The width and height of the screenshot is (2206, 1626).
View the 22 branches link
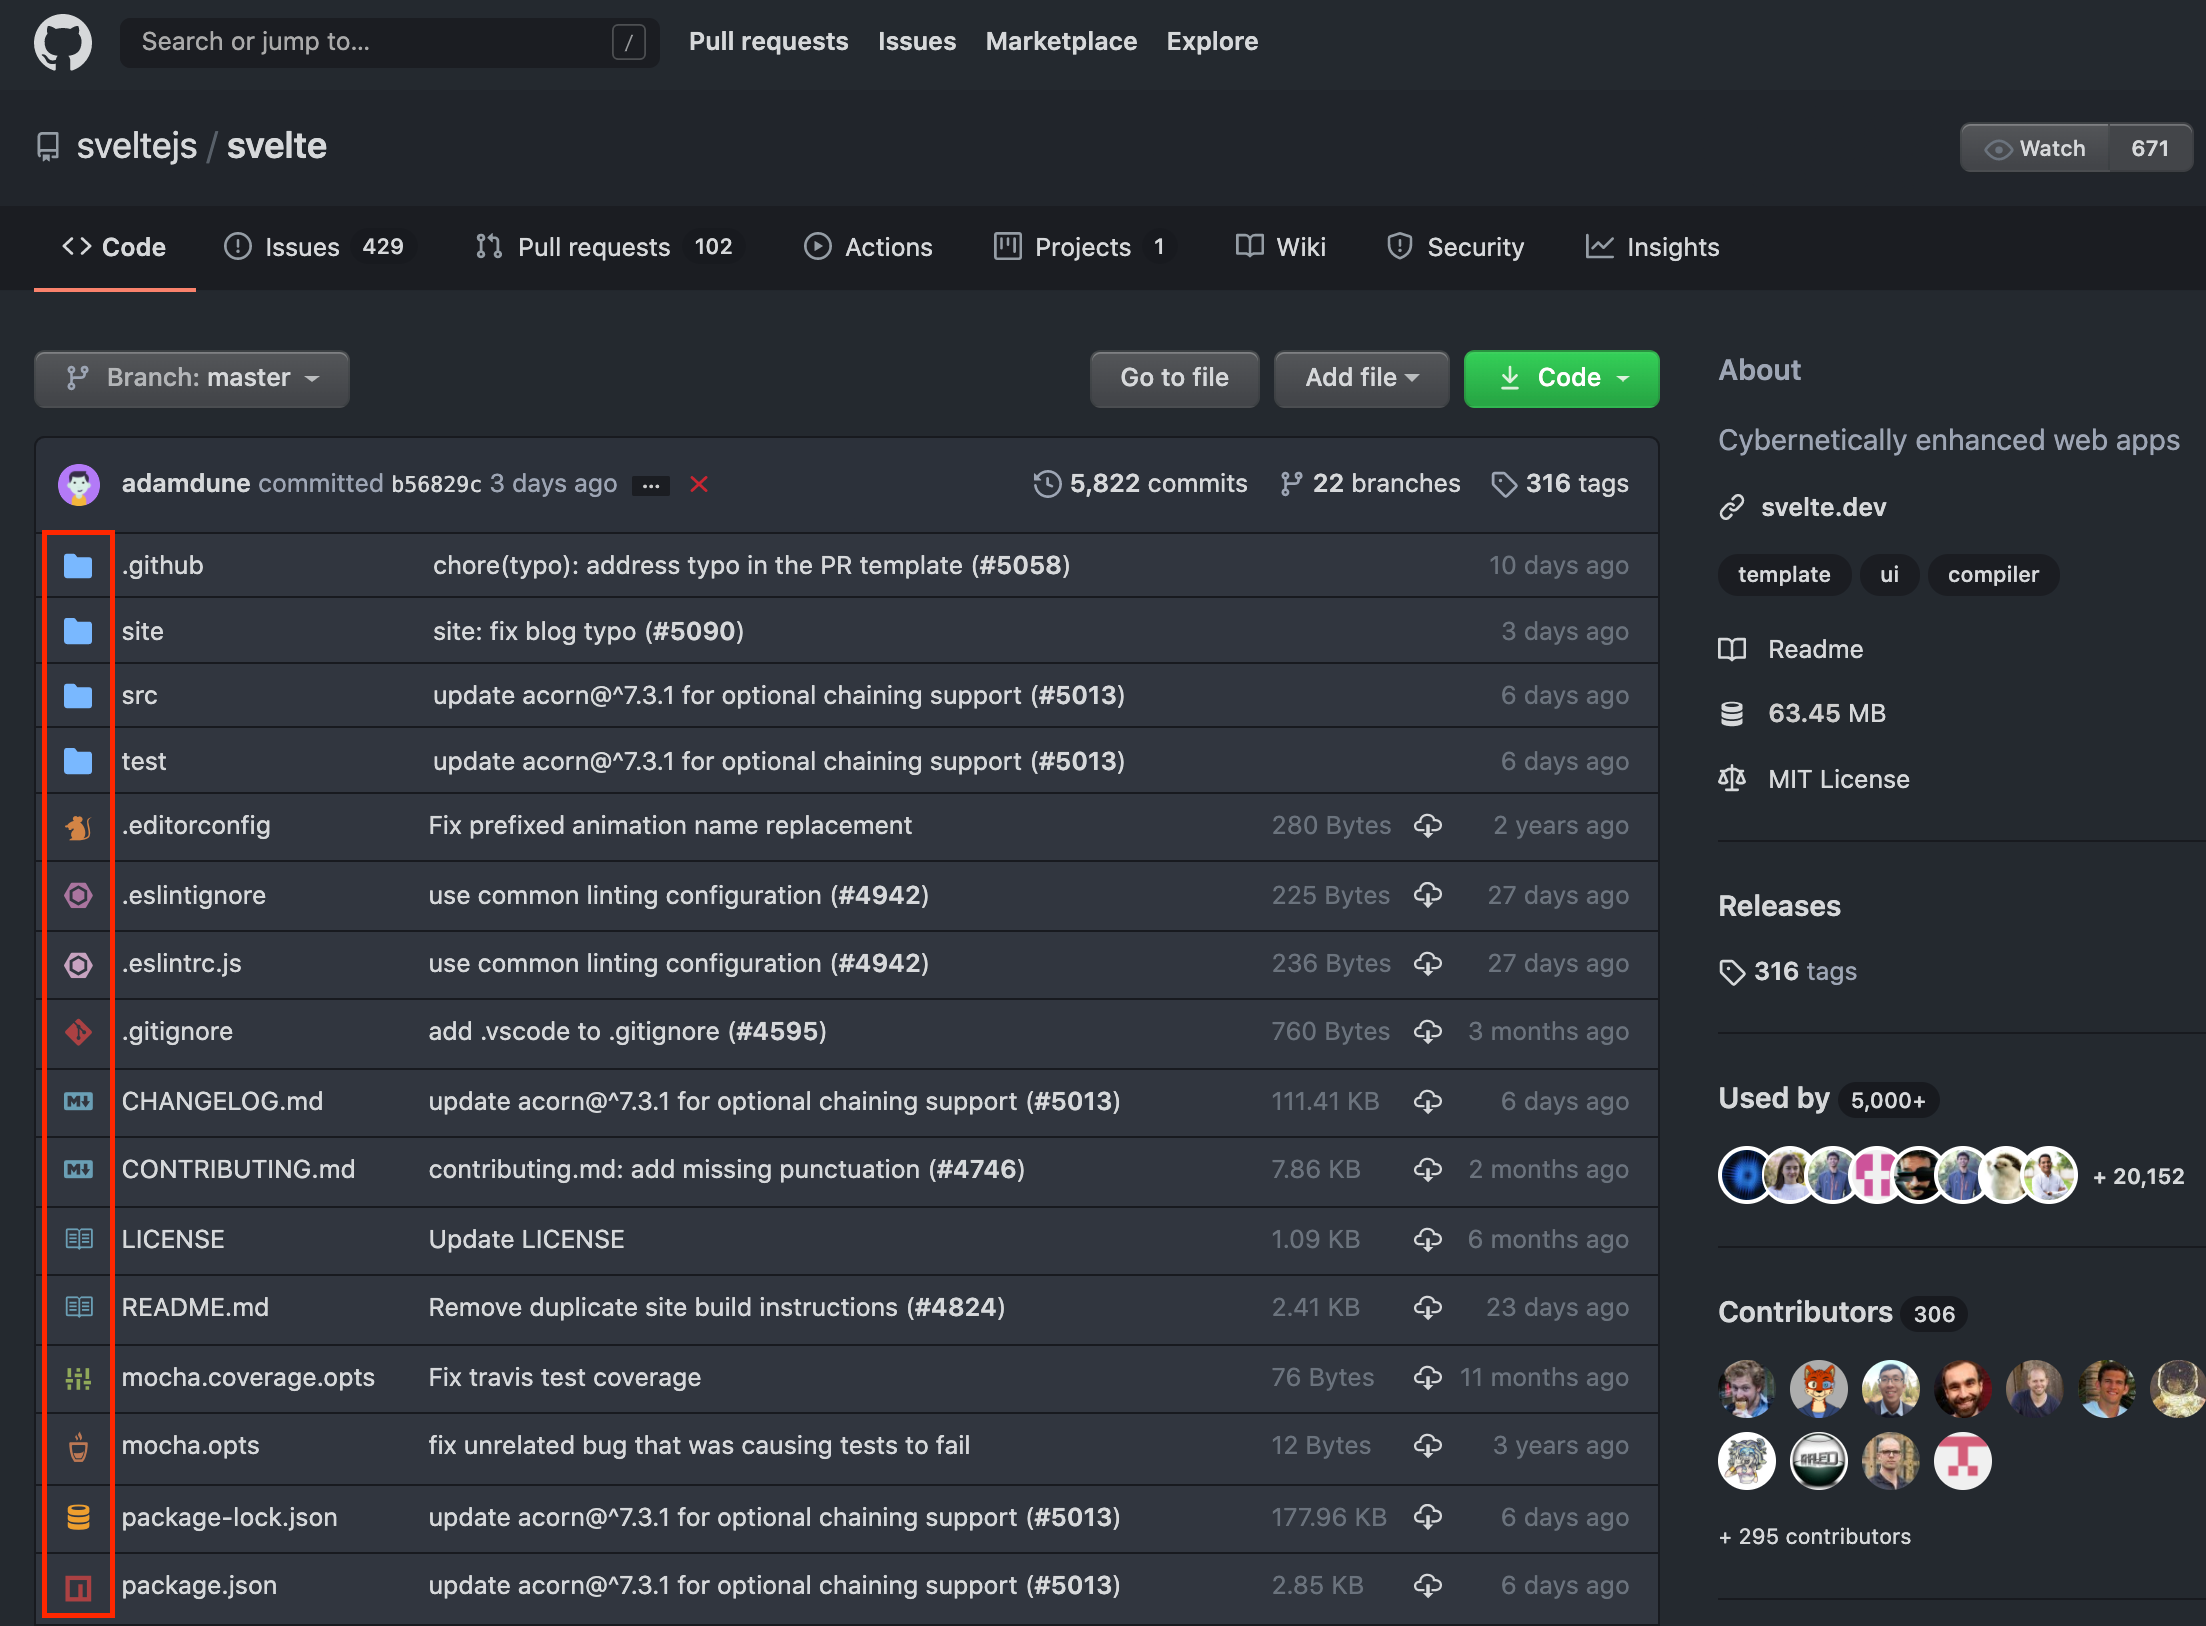click(x=1371, y=484)
